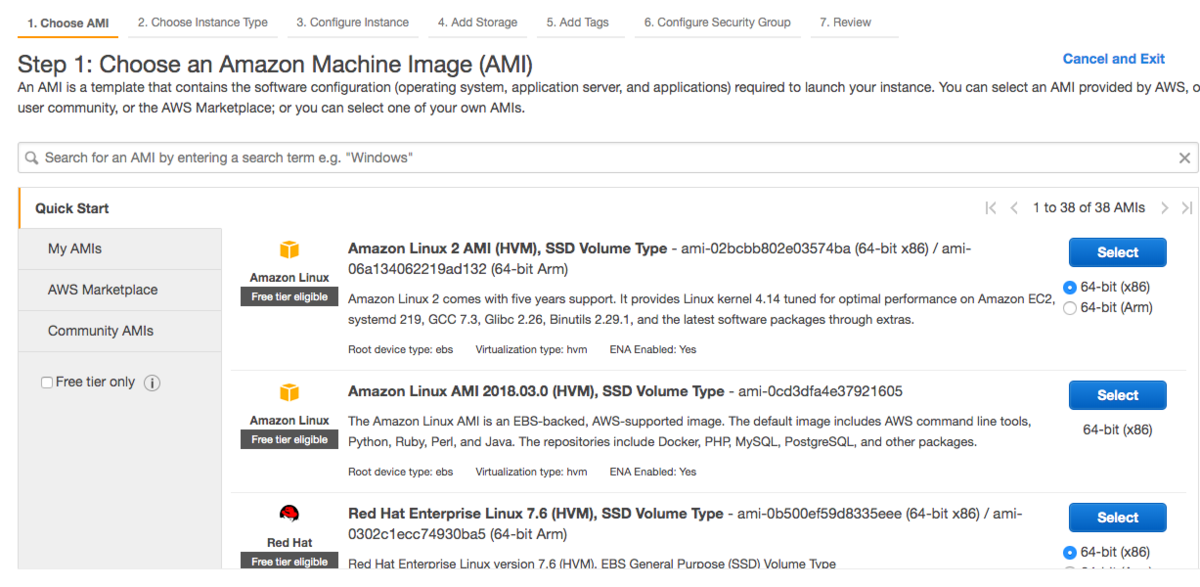
Task: Click the Step 1 Choose an AMI heading
Action: [275, 65]
